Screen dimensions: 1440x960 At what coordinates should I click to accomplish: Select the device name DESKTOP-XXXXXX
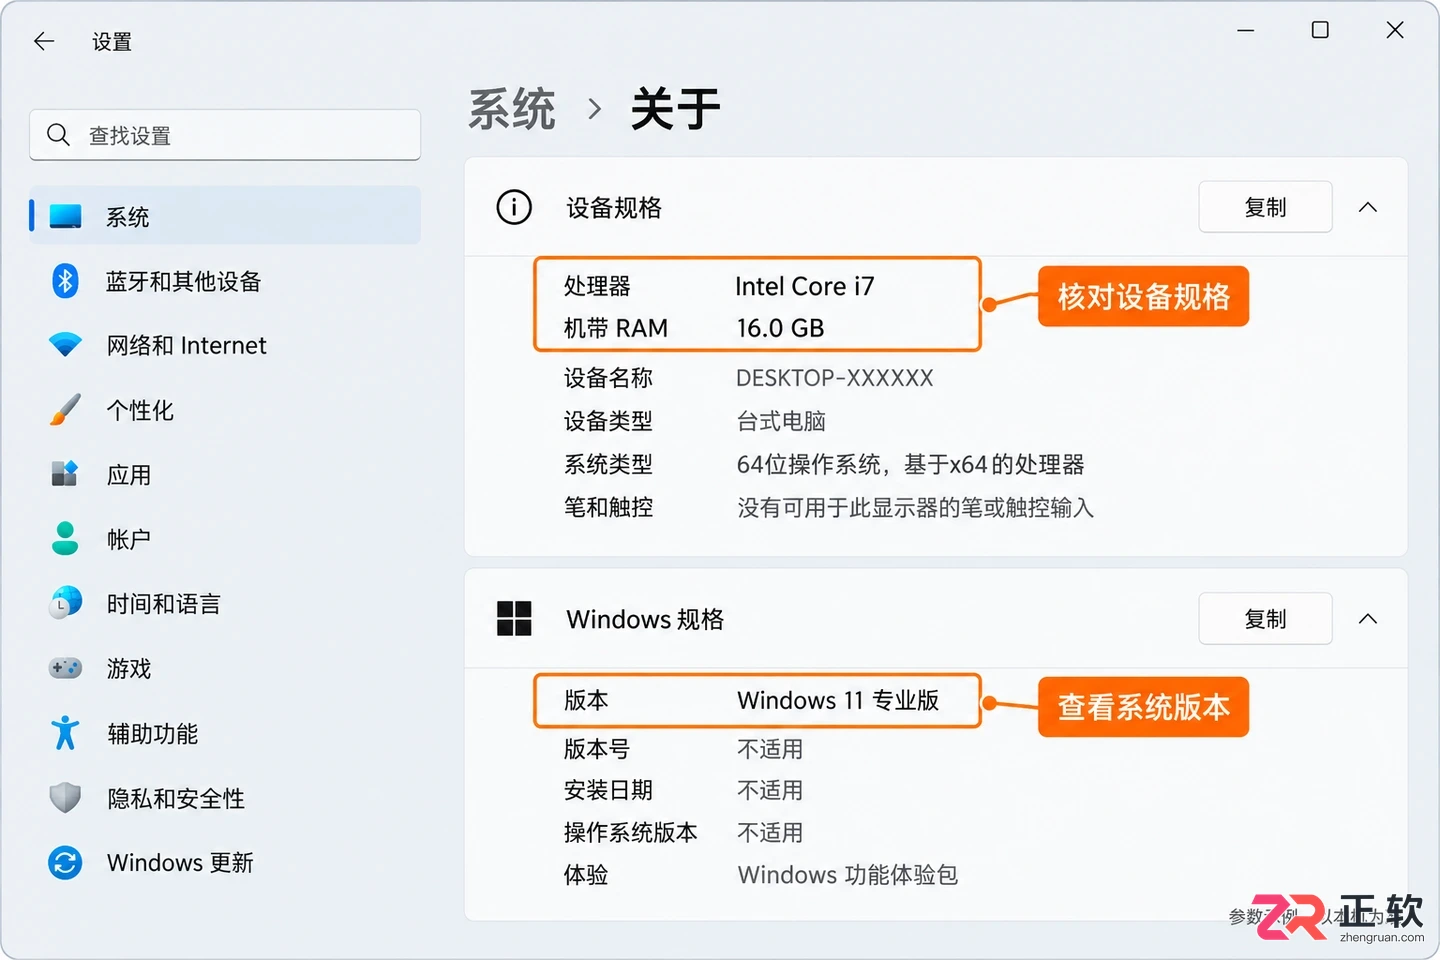[835, 378]
